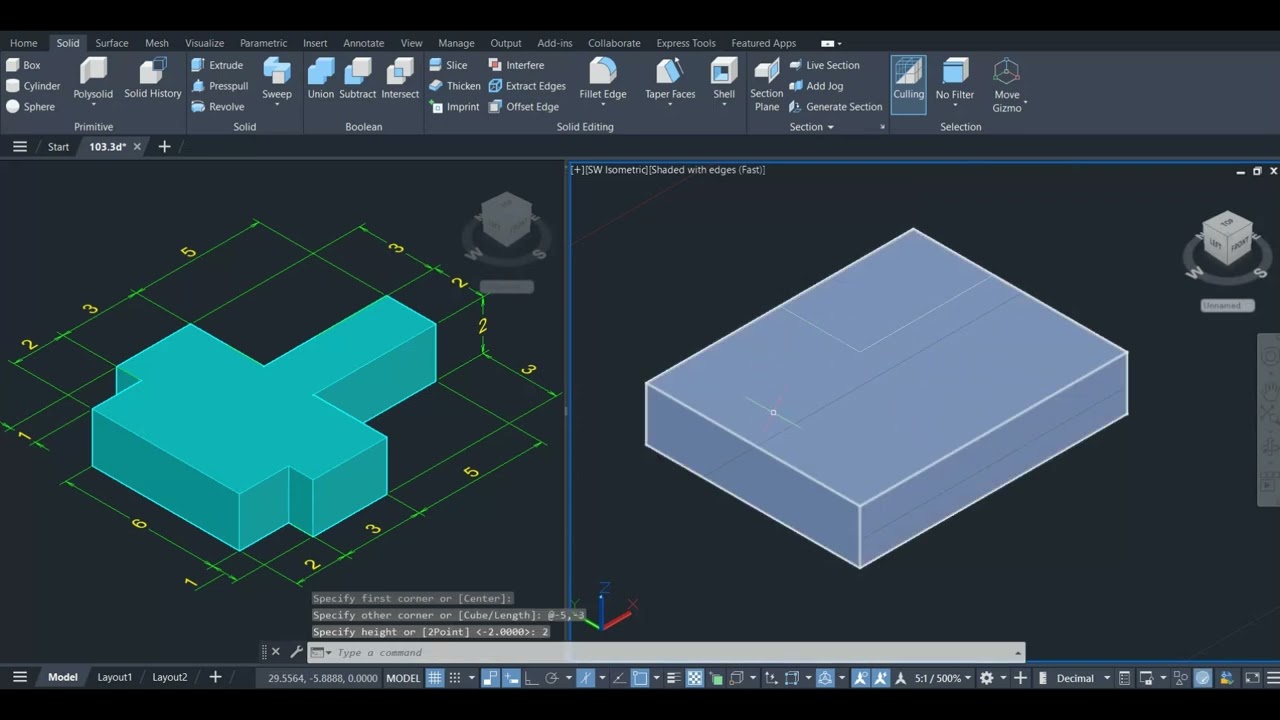The image size is (1280, 720).
Task: Expand the Sweep dropdown arrow
Action: [277, 105]
